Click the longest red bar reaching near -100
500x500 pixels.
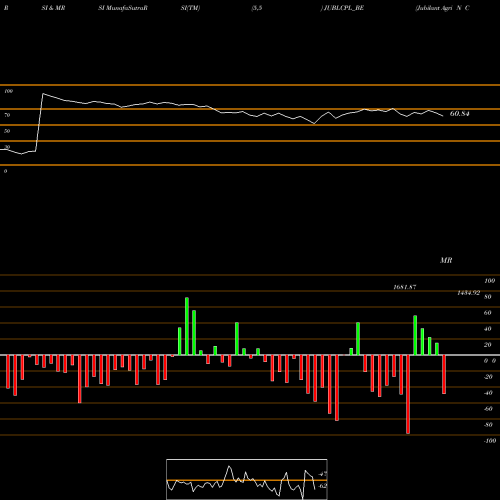click(x=408, y=394)
